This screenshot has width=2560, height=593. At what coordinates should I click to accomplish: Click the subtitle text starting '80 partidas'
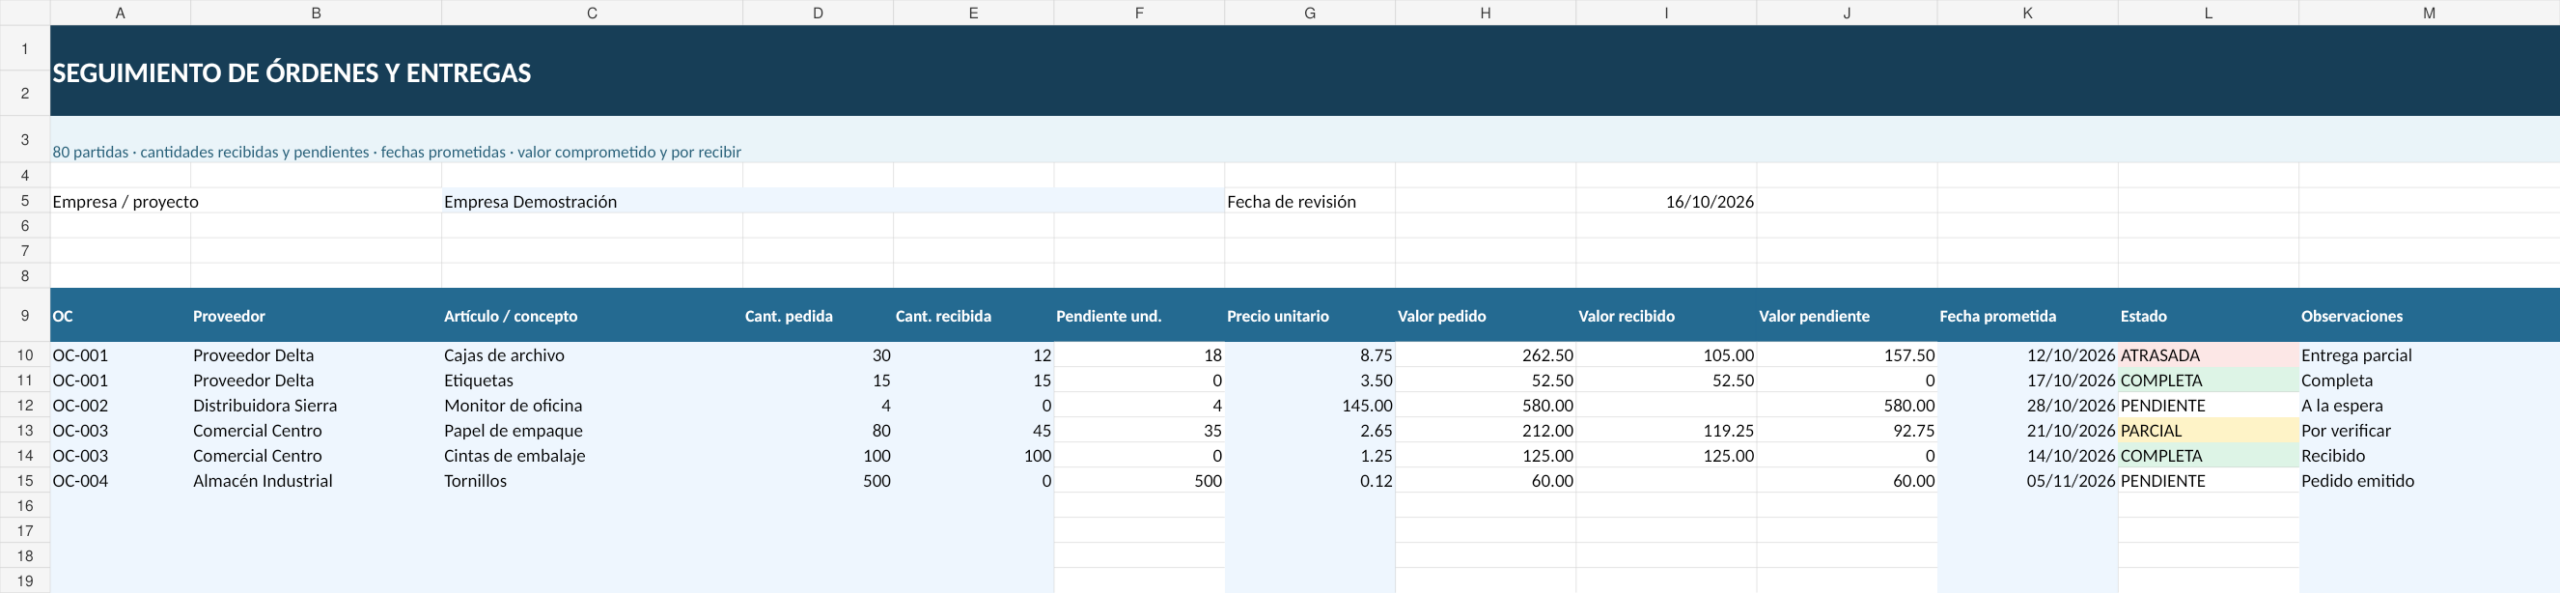click(x=396, y=152)
